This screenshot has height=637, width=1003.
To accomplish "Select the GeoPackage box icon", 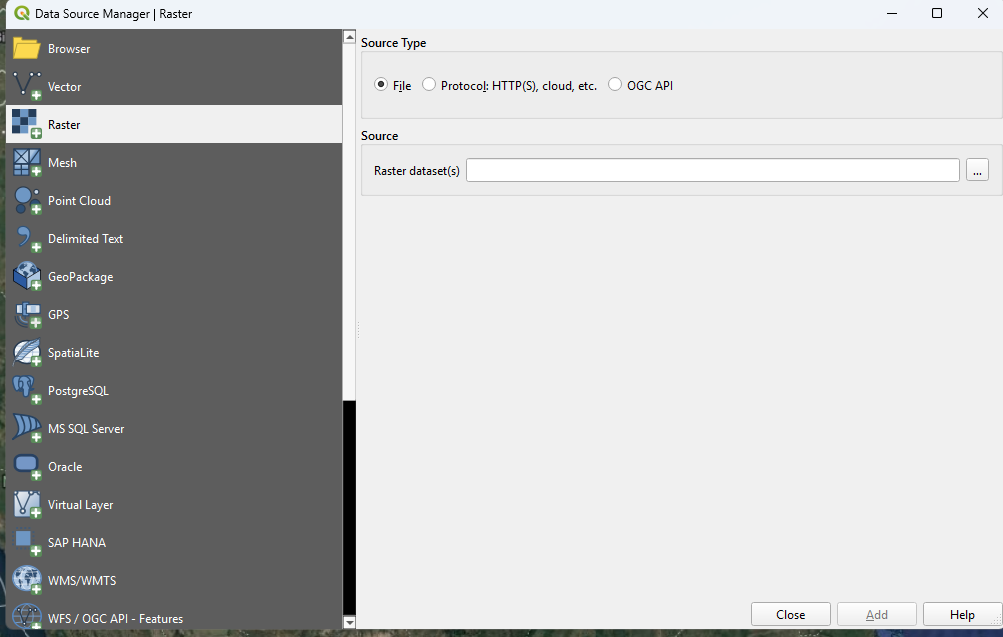I will pyautogui.click(x=26, y=276).
